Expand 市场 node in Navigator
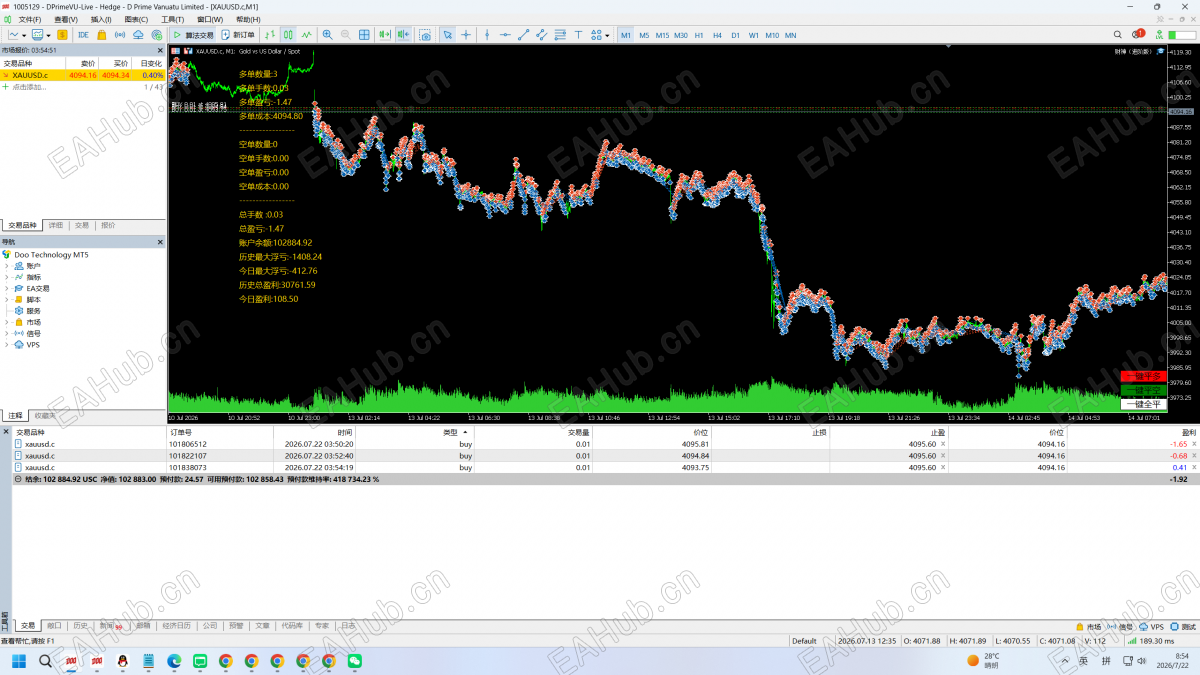Screen dimensions: 1200x675 coord(7,322)
